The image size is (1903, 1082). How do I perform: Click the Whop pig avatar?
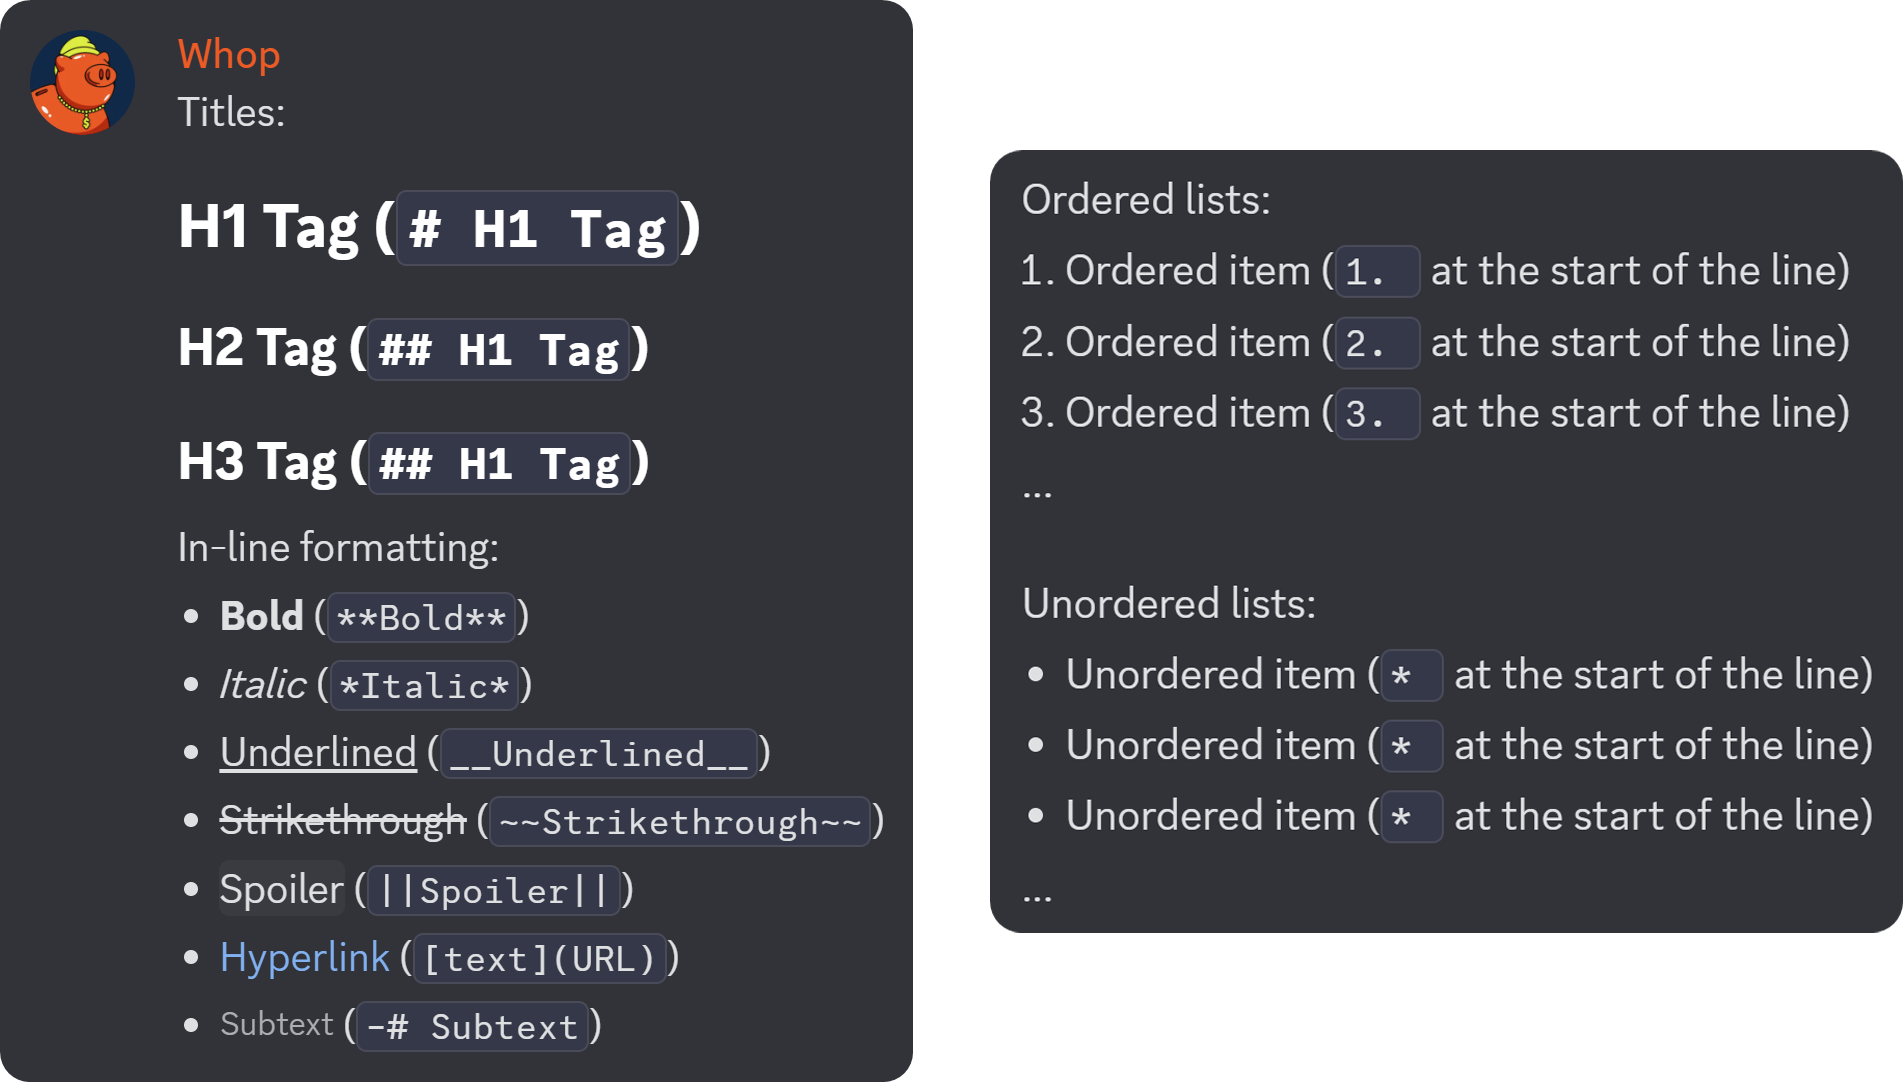pyautogui.click(x=82, y=83)
